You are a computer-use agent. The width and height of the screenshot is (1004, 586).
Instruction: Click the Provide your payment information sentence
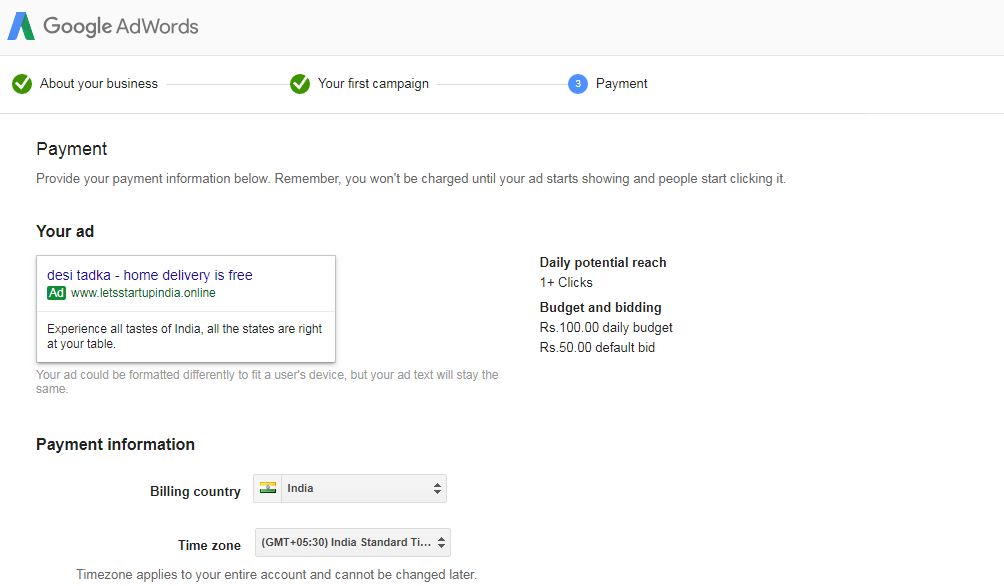411,179
